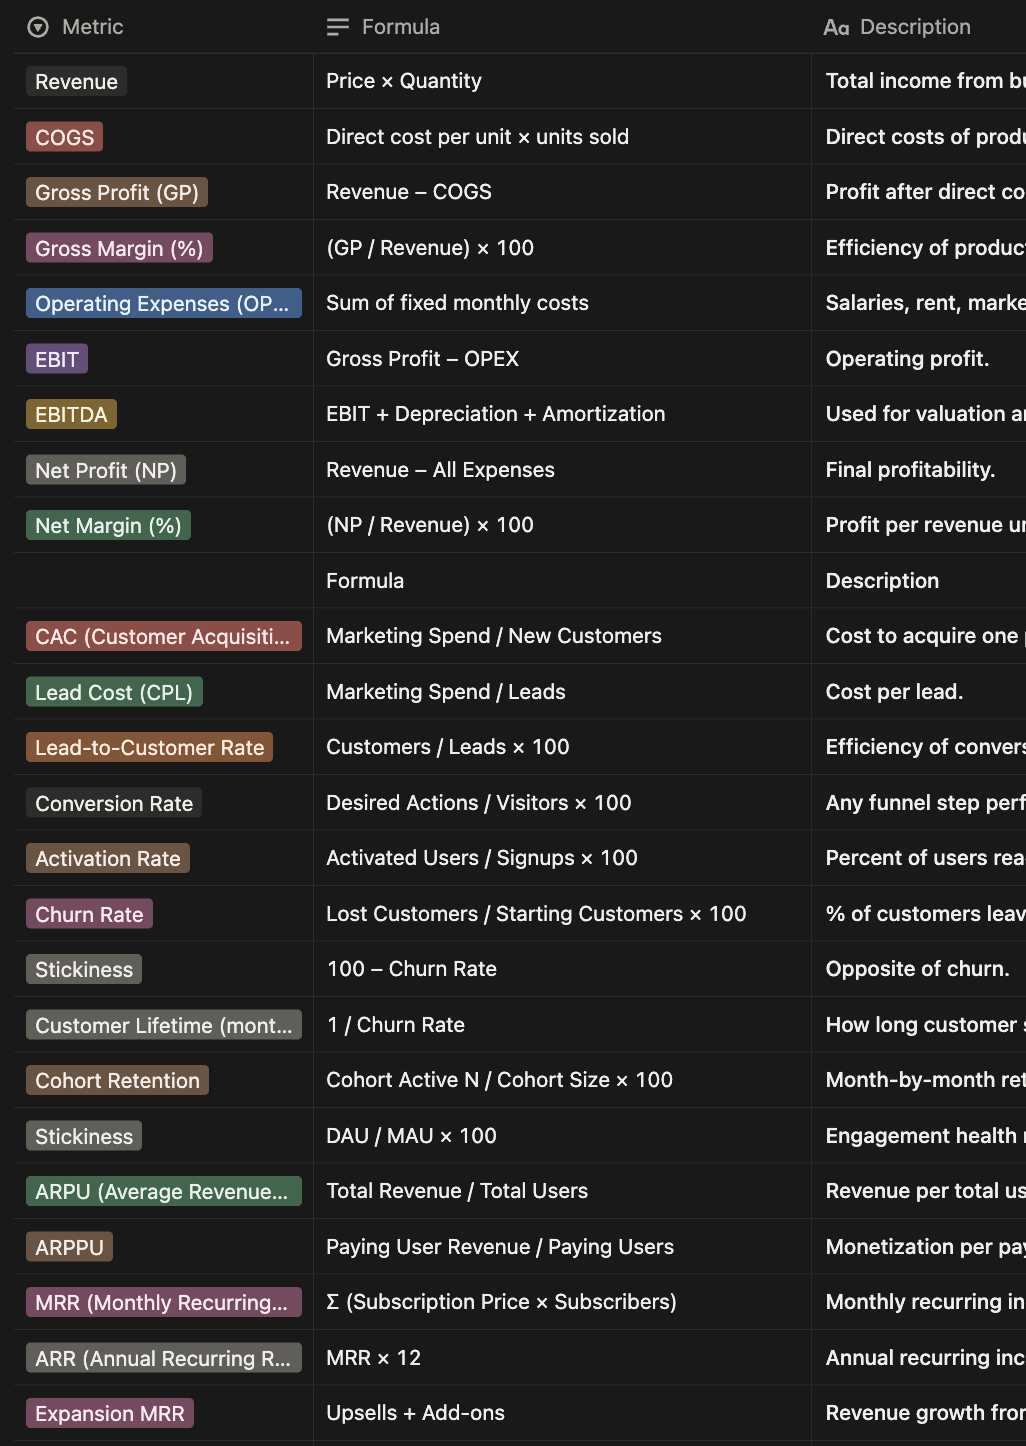Select the red COGS tag
This screenshot has height=1446, width=1026.
65,137
